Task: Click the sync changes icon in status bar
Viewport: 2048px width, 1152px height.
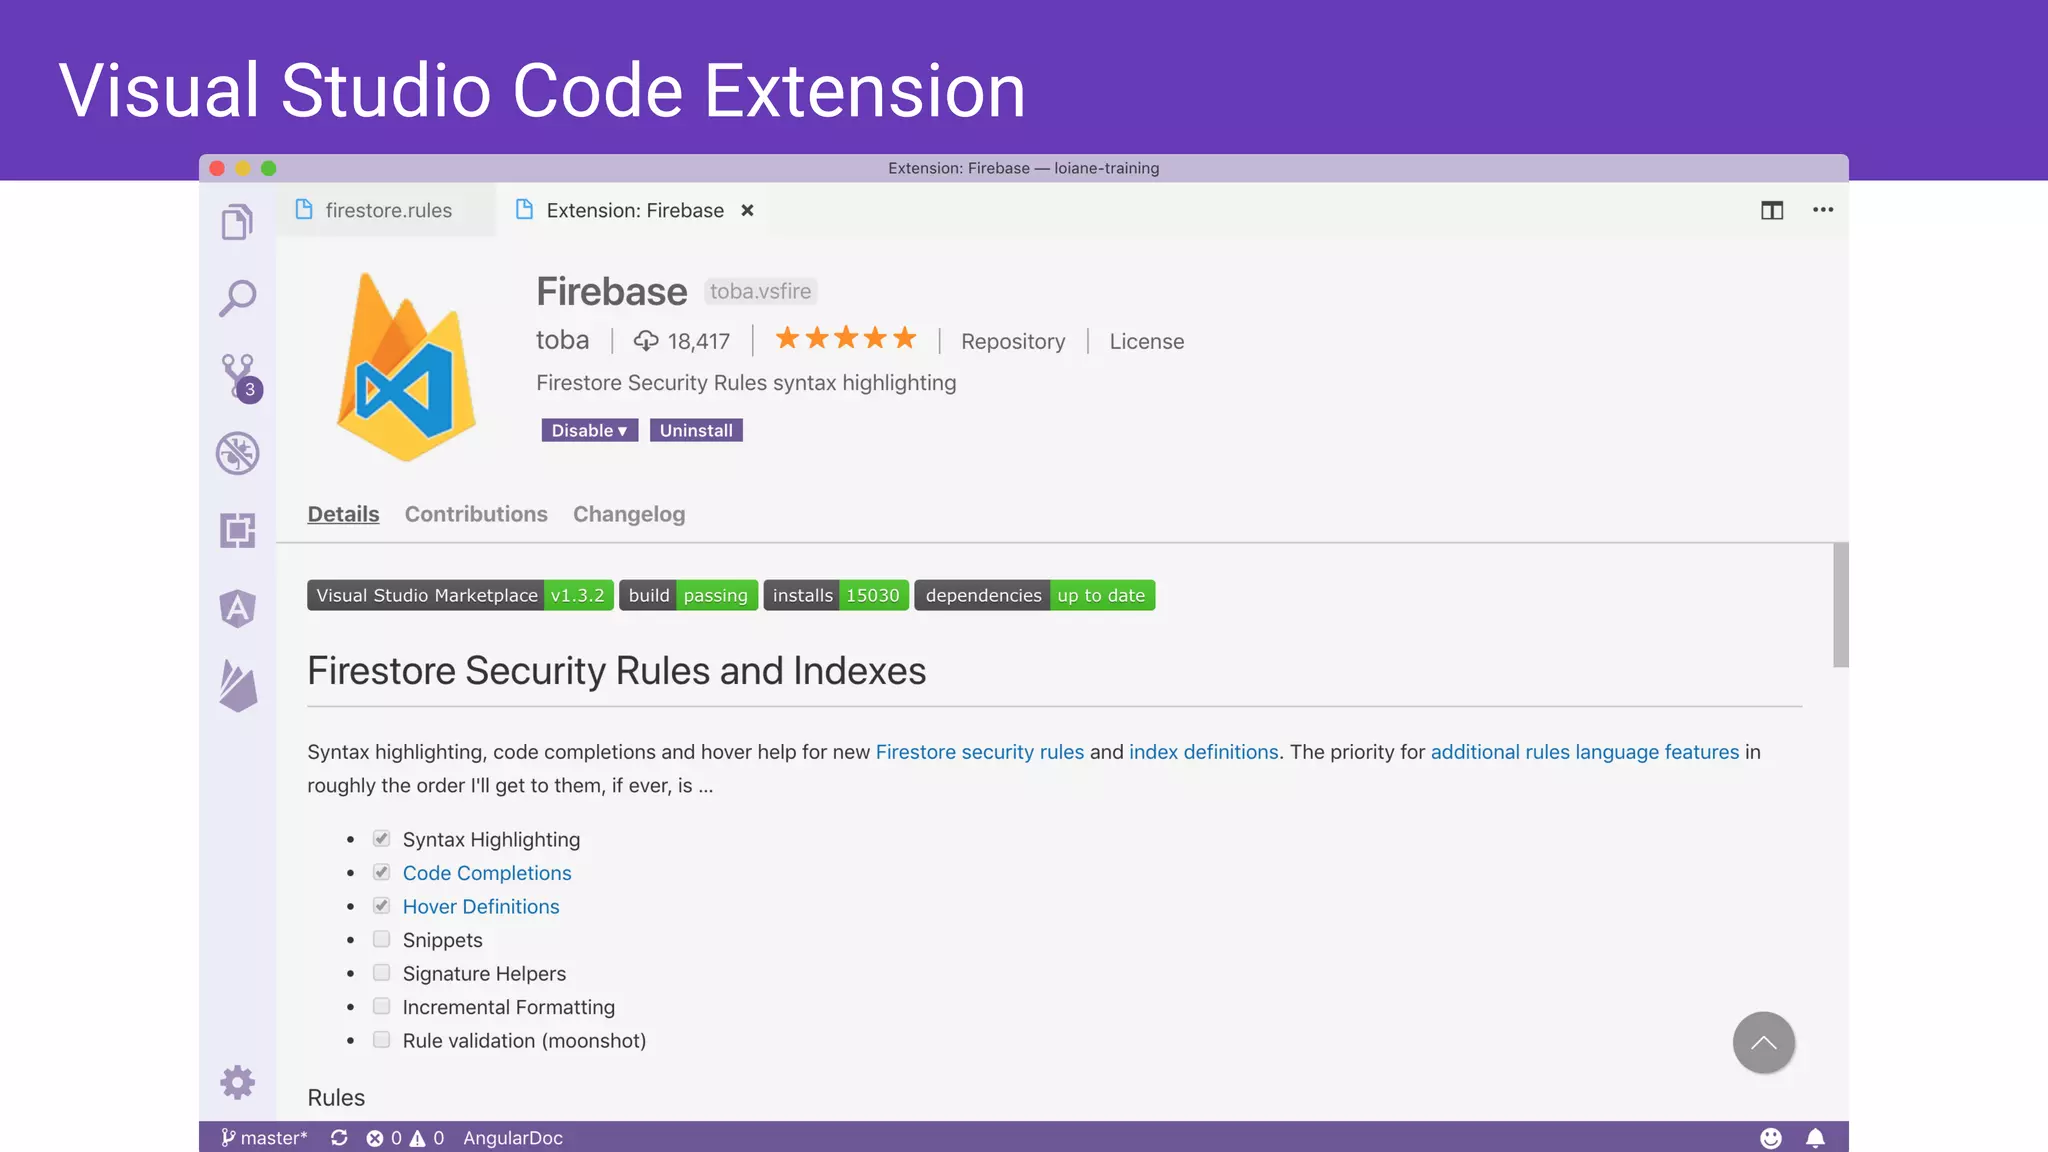Action: pos(339,1138)
